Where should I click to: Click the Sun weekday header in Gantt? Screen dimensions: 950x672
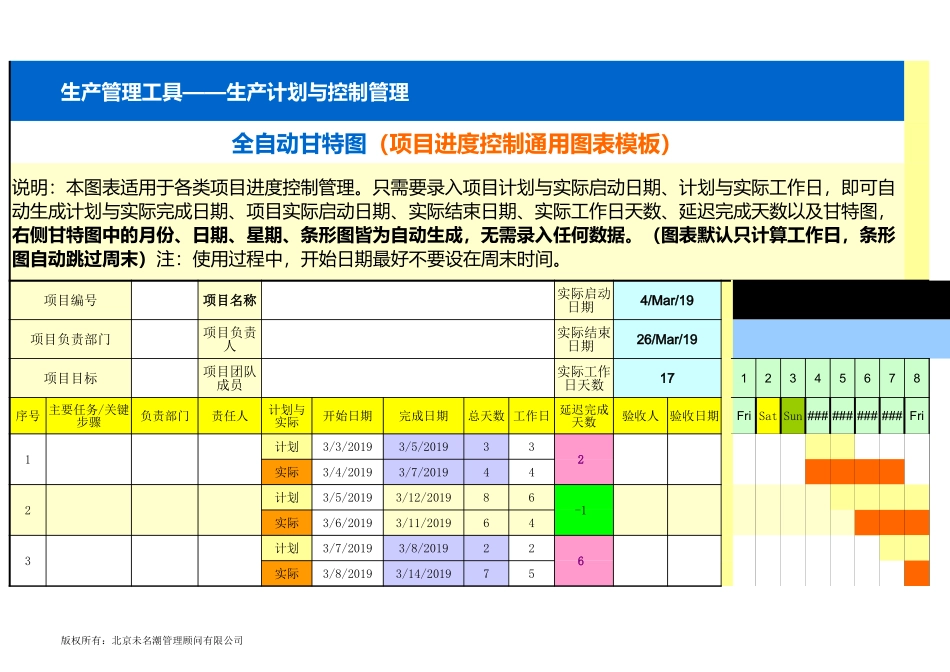(x=792, y=416)
